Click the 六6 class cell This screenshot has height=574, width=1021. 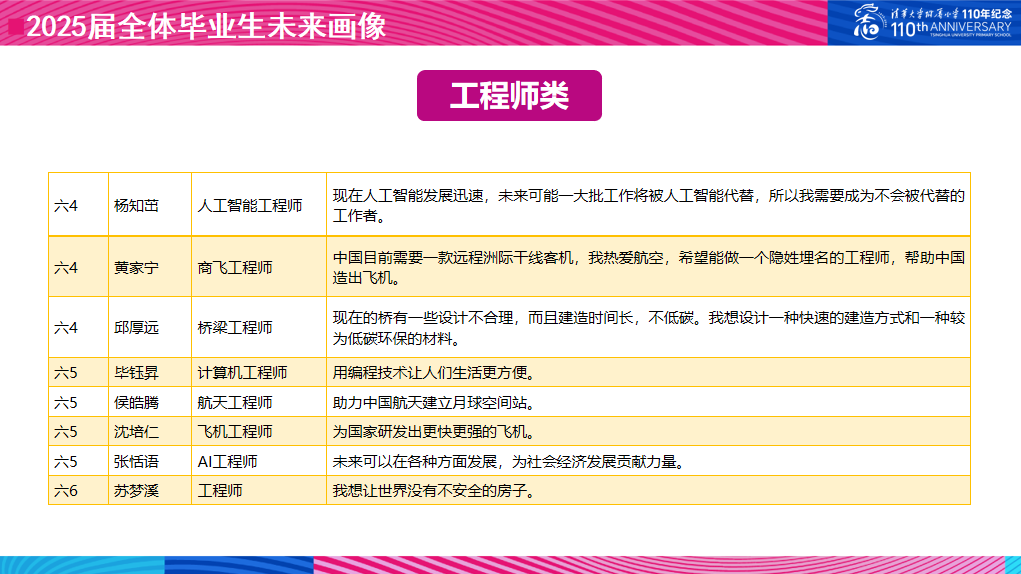point(78,490)
